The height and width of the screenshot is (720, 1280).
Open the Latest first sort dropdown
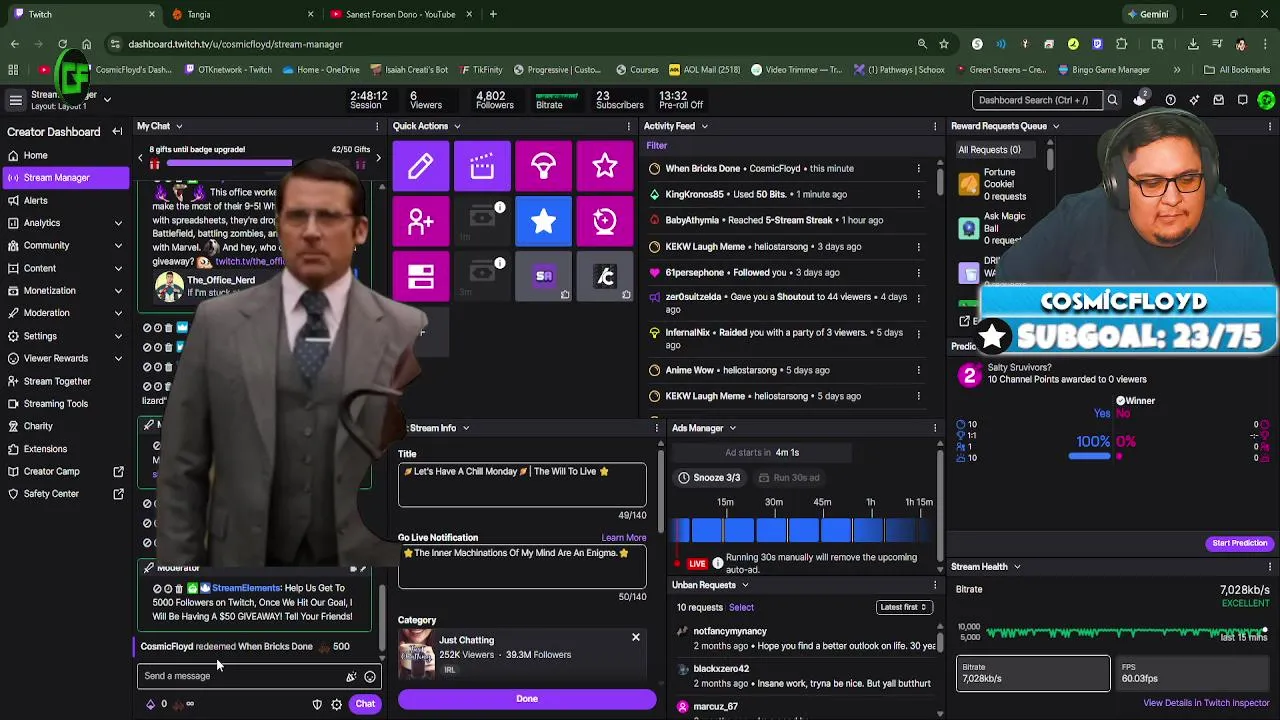pos(904,607)
